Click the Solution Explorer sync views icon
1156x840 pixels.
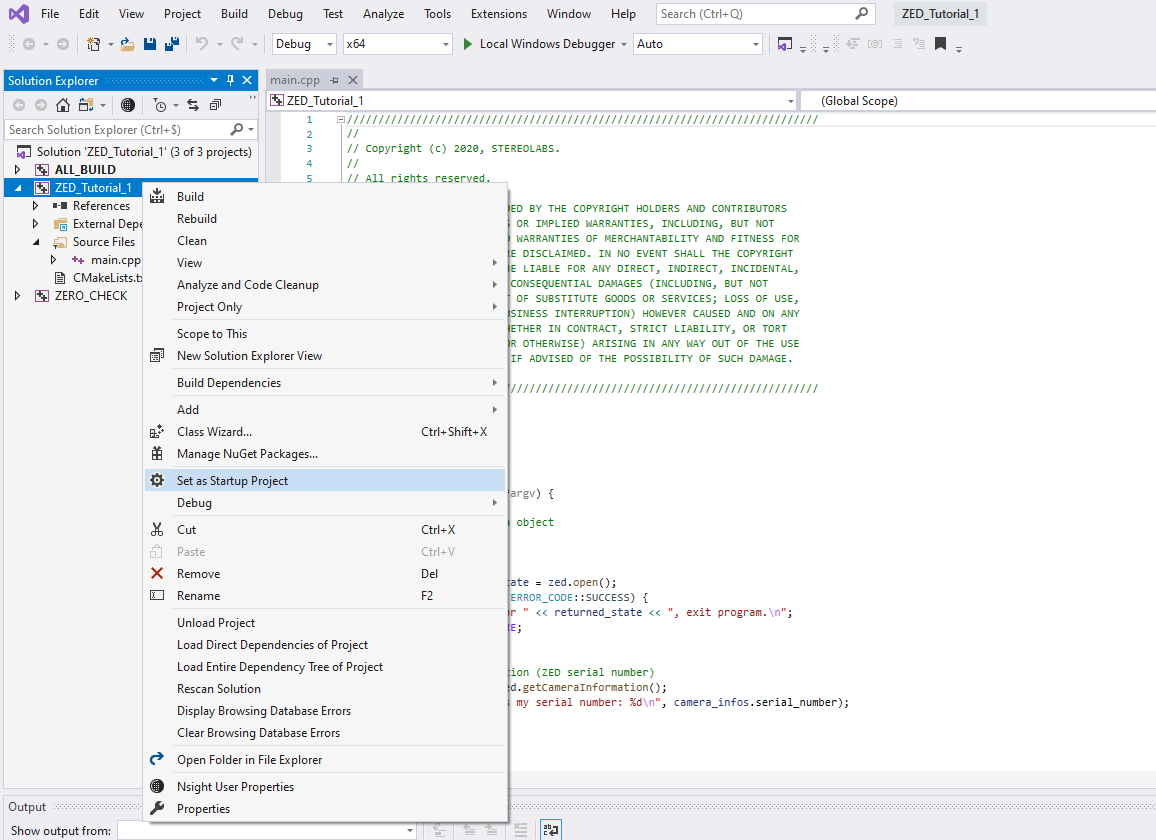click(86, 105)
